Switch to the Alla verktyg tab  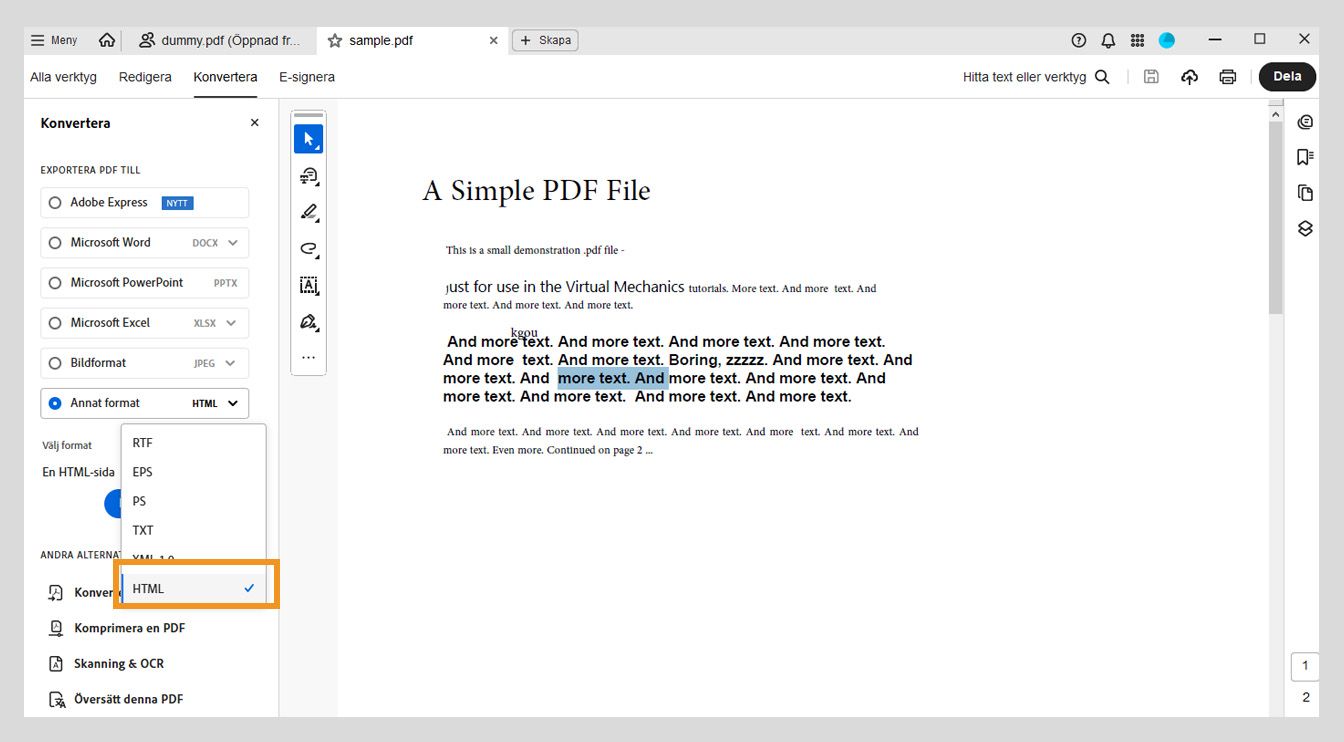point(63,77)
